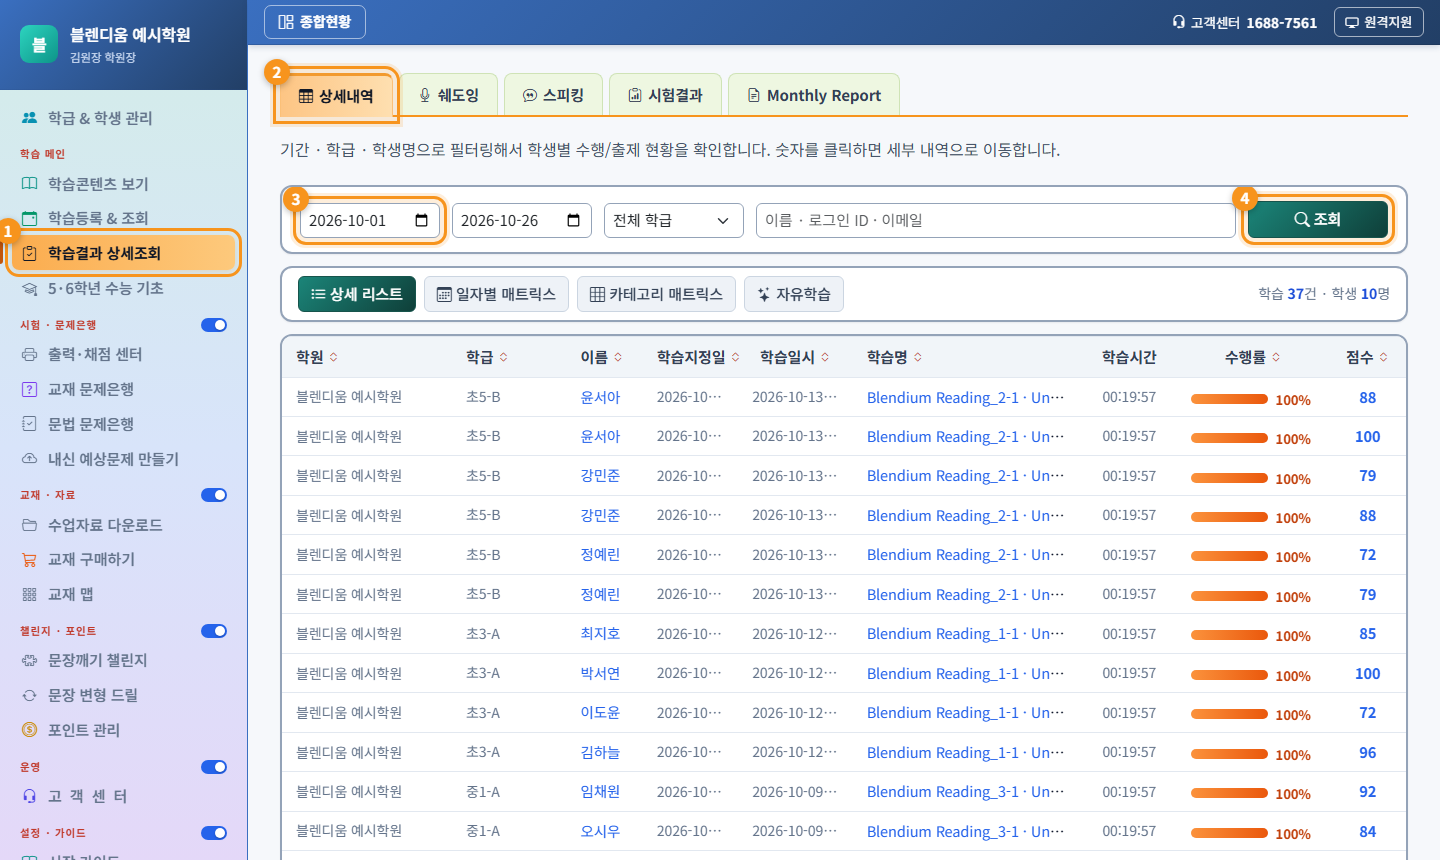Screen dimensions: 1440x860
Task: Toggle 교재 · 자료 section switch
Action: coord(214,495)
